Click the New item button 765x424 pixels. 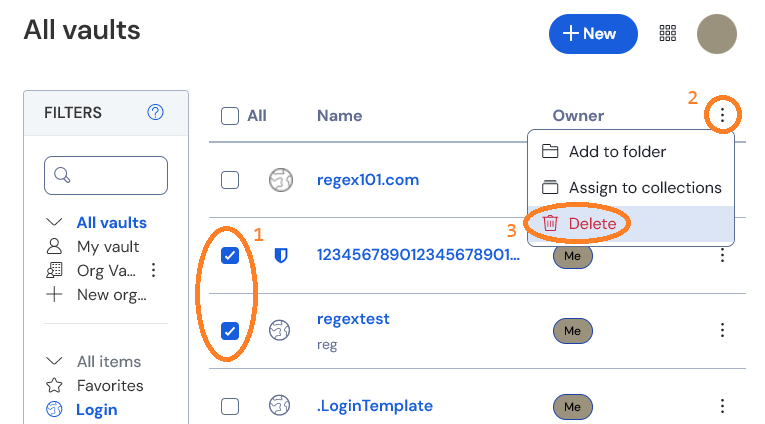tap(593, 34)
